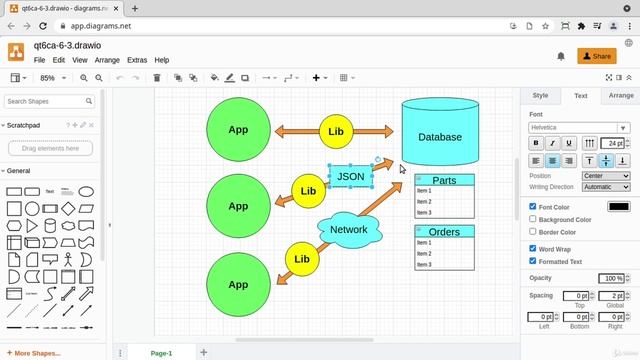Open the Writing Direction dropdown

606,187
